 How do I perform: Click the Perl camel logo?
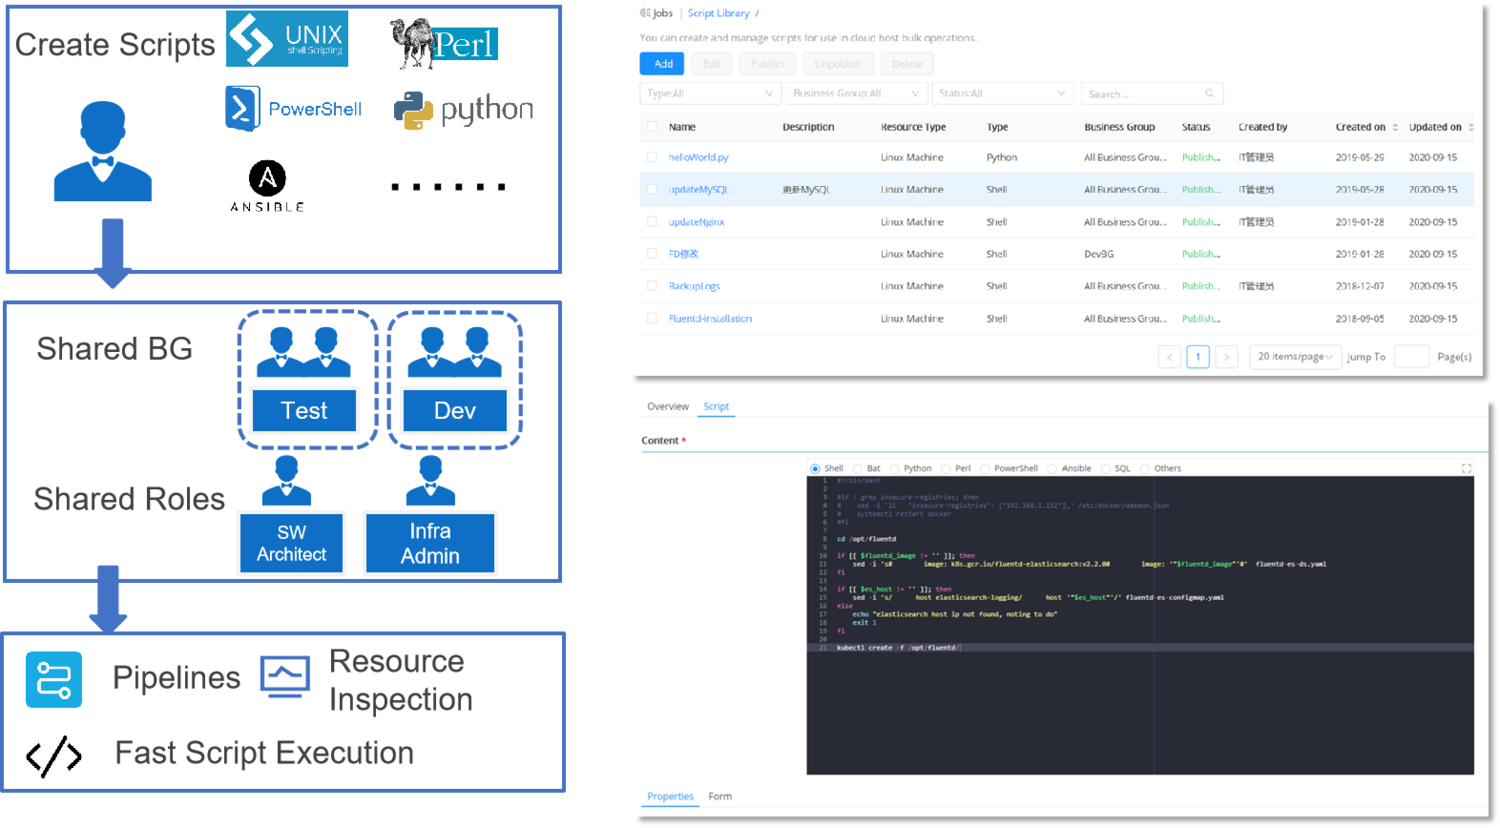[x=444, y=43]
